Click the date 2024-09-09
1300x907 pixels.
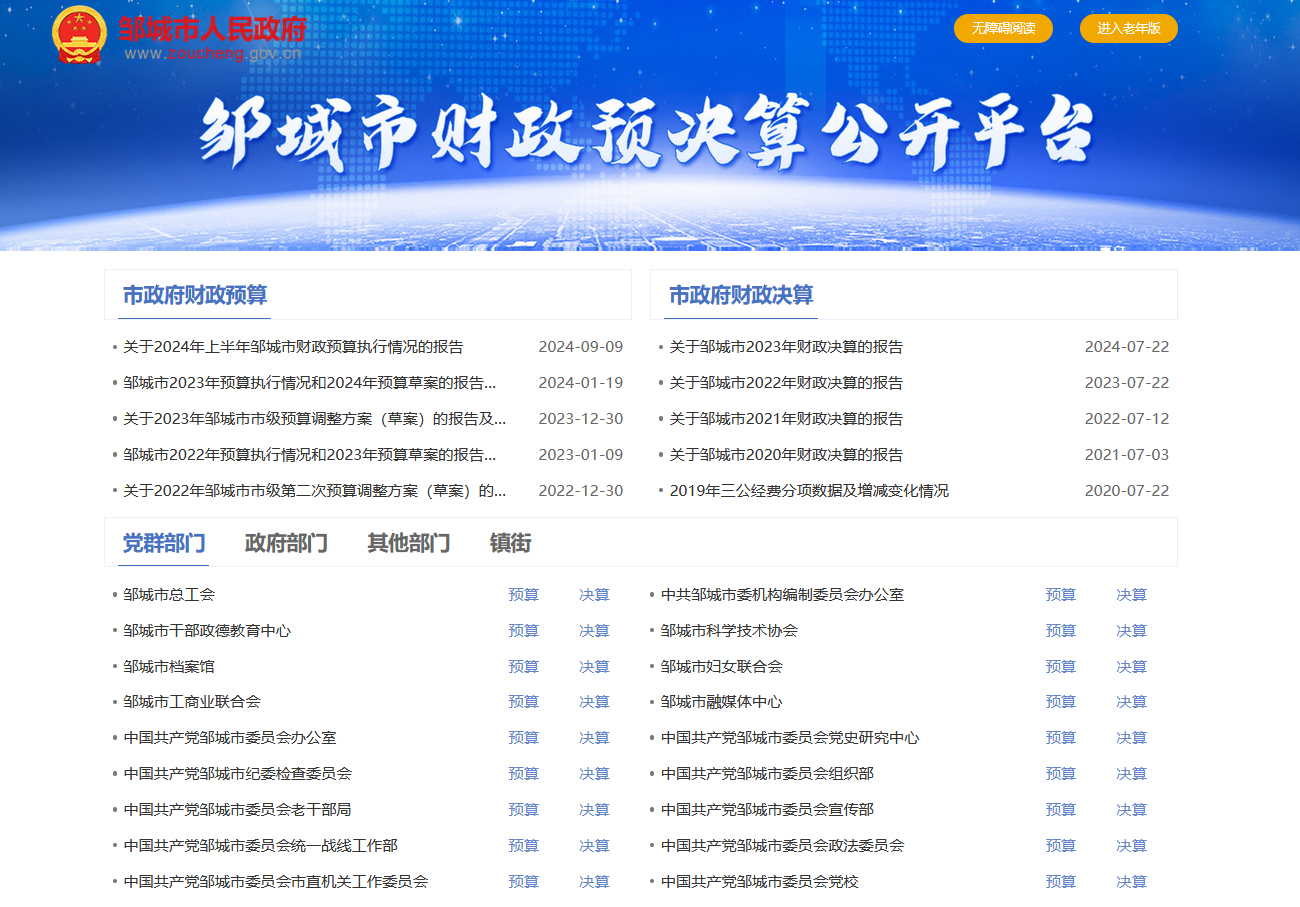(x=581, y=347)
